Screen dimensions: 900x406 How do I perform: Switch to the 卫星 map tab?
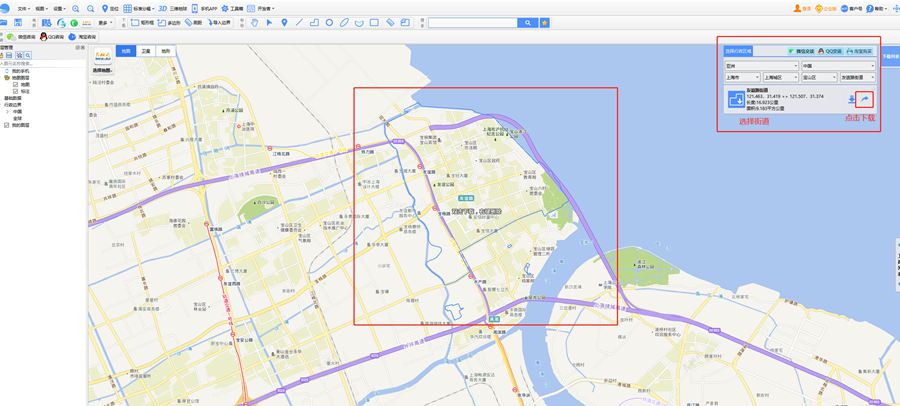coord(146,50)
